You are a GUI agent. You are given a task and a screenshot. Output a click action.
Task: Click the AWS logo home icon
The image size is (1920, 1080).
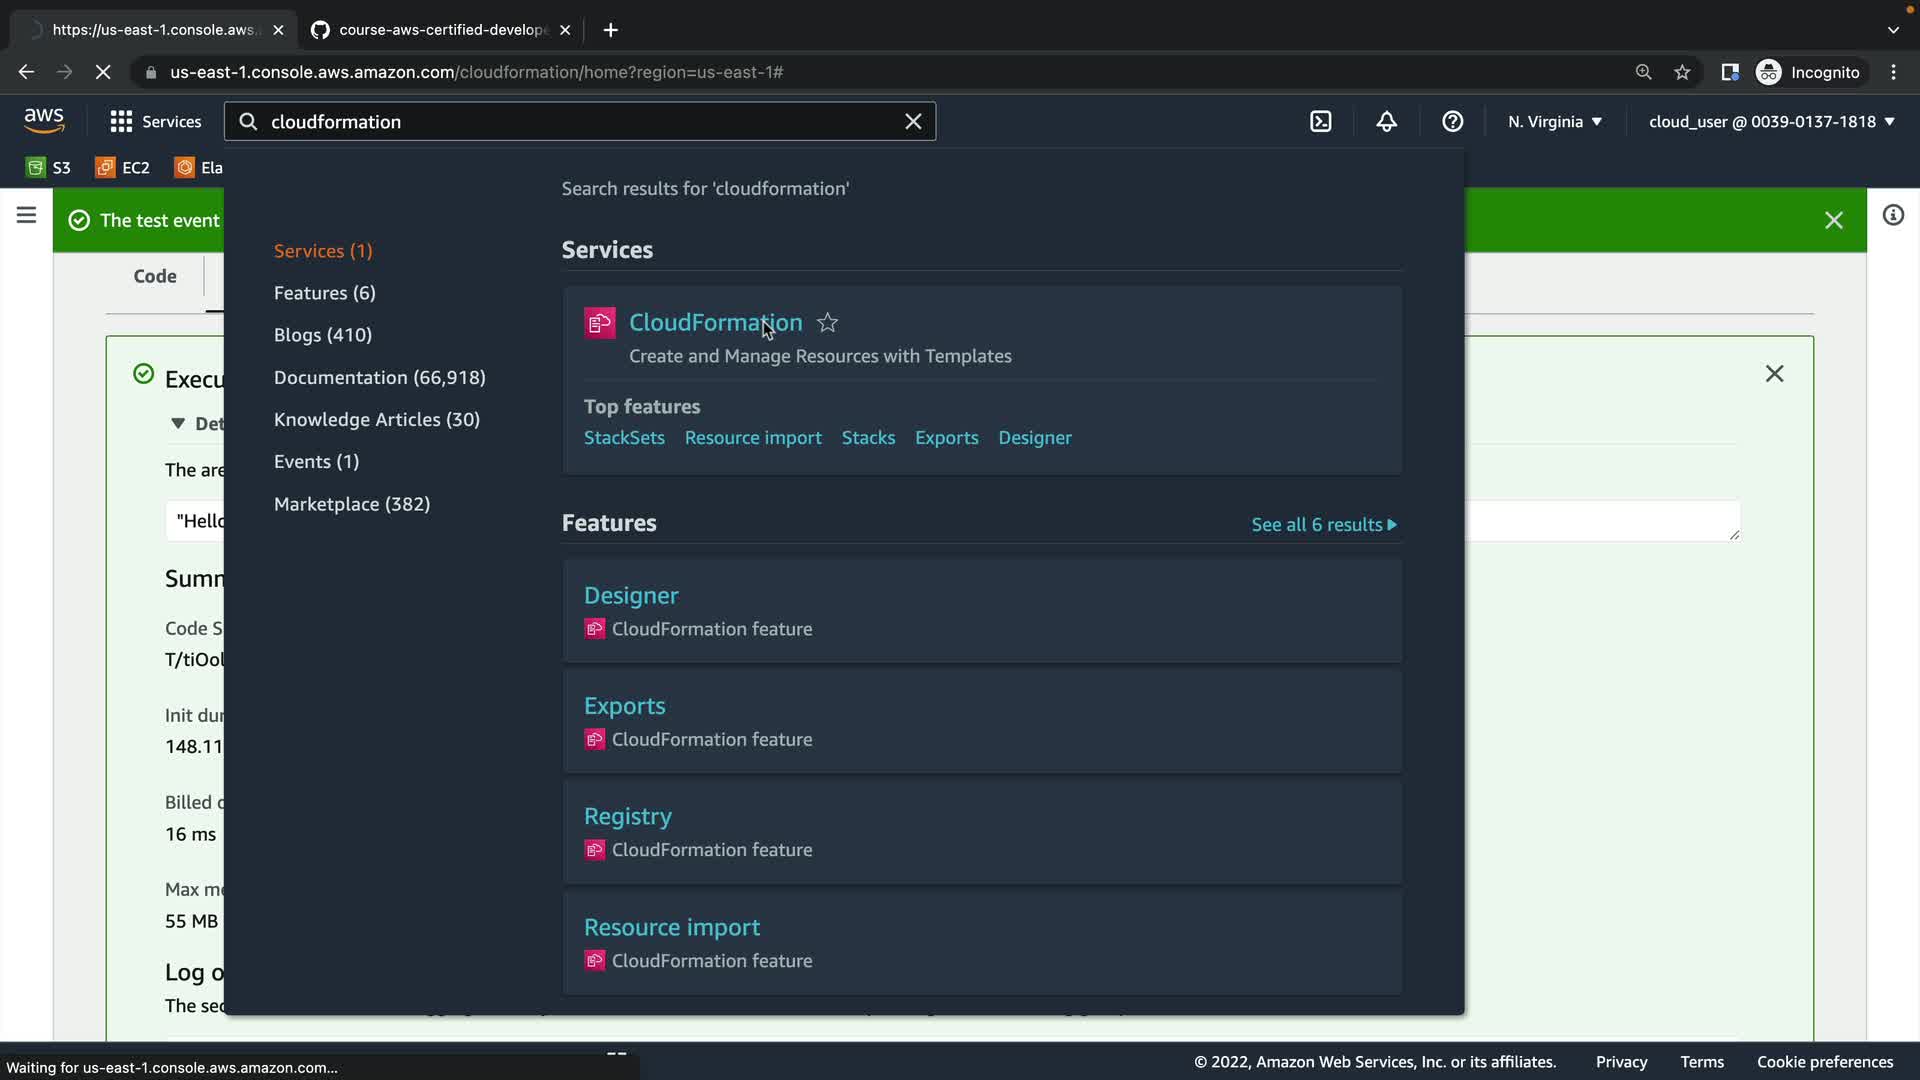44,121
